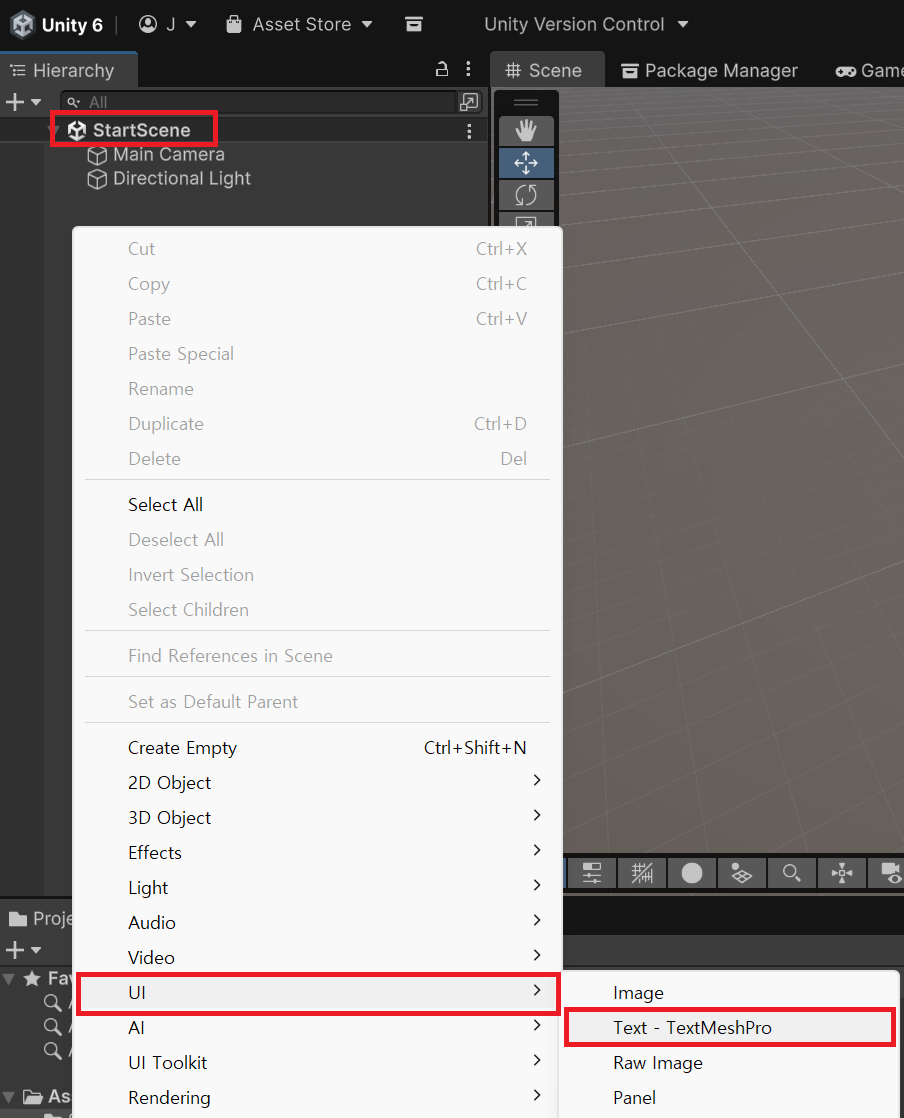Collapse the Assets folder foldout arrow
Image resolution: width=904 pixels, height=1118 pixels.
click(9, 1097)
